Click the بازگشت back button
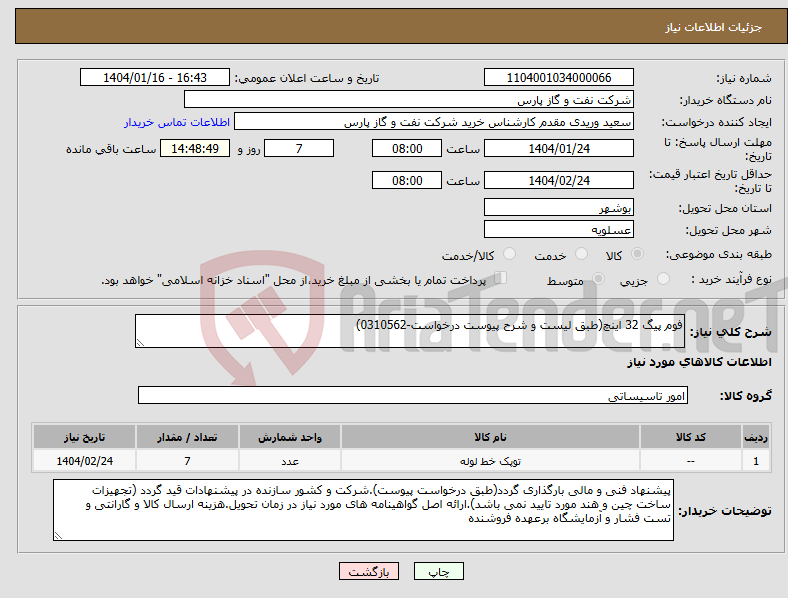Viewport: 788px width, 598px height. click(x=369, y=571)
